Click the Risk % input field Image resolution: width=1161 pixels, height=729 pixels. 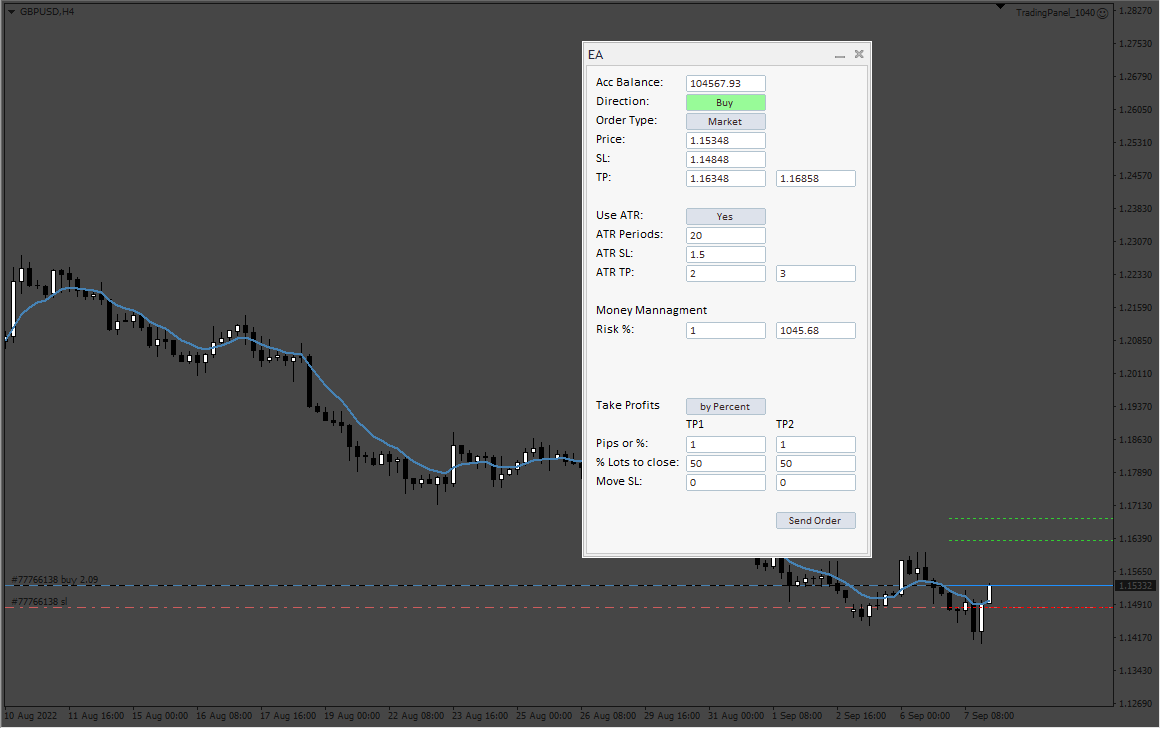(726, 331)
